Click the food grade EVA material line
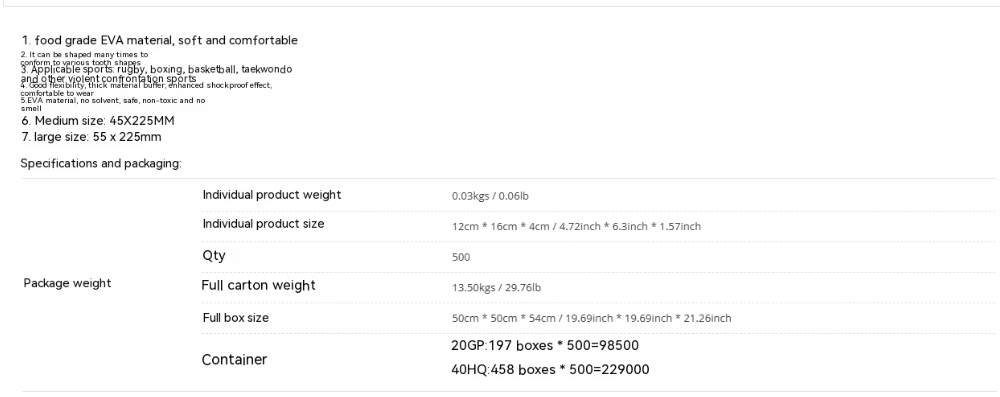This screenshot has height=397, width=1000. (x=159, y=40)
